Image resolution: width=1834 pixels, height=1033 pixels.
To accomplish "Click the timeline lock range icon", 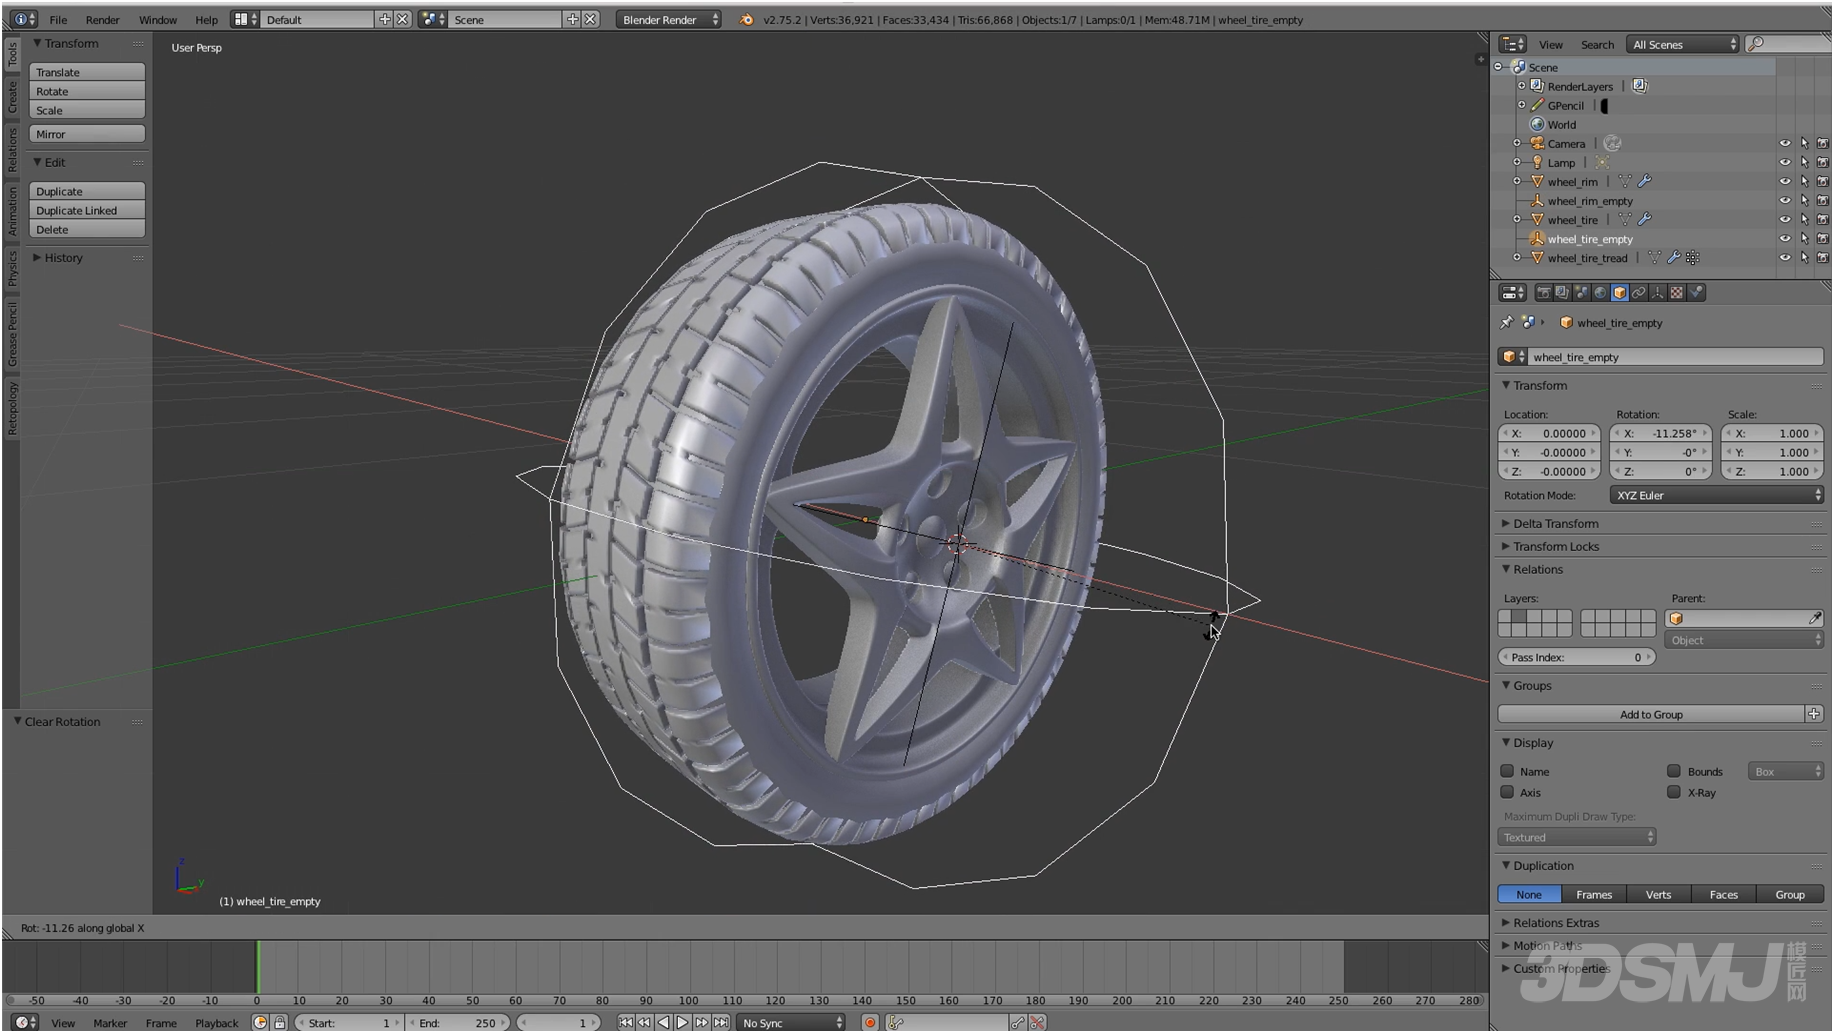I will coord(279,1022).
